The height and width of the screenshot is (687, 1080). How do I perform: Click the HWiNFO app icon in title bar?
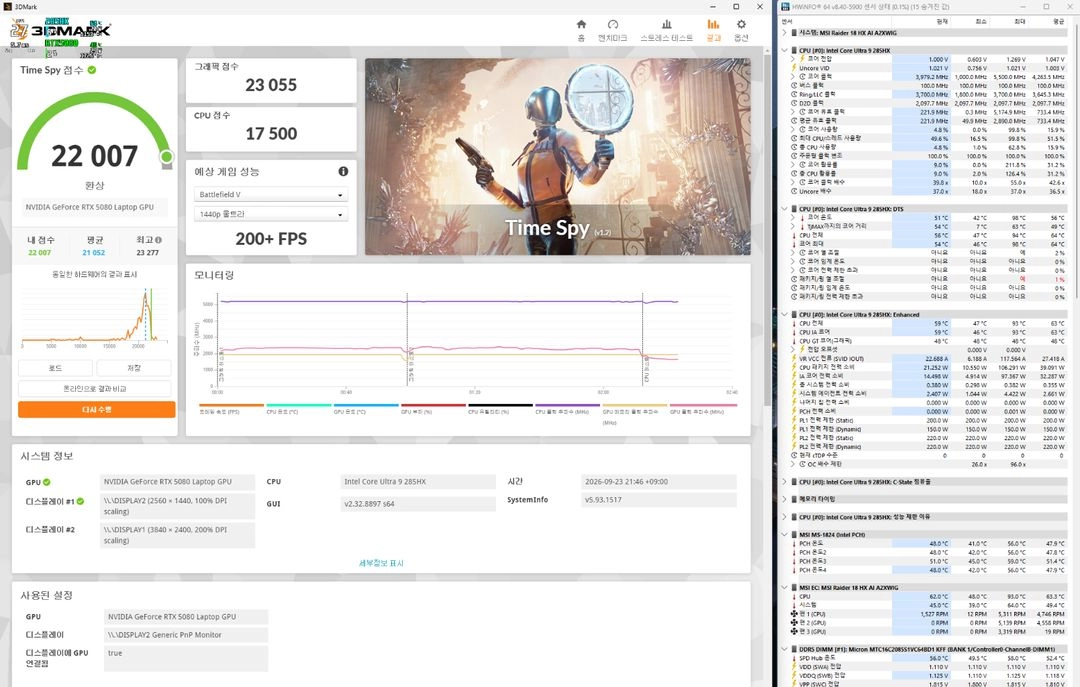(x=786, y=6)
